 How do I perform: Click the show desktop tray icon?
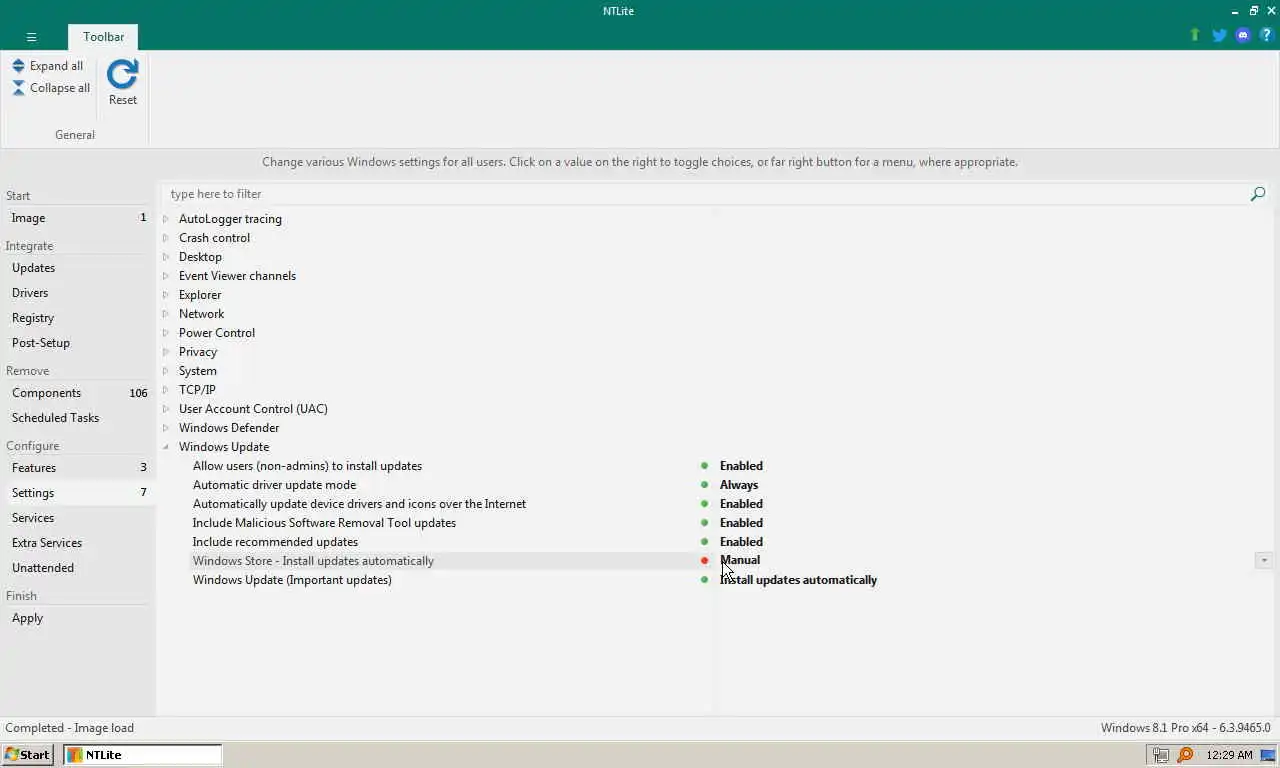[1268, 755]
